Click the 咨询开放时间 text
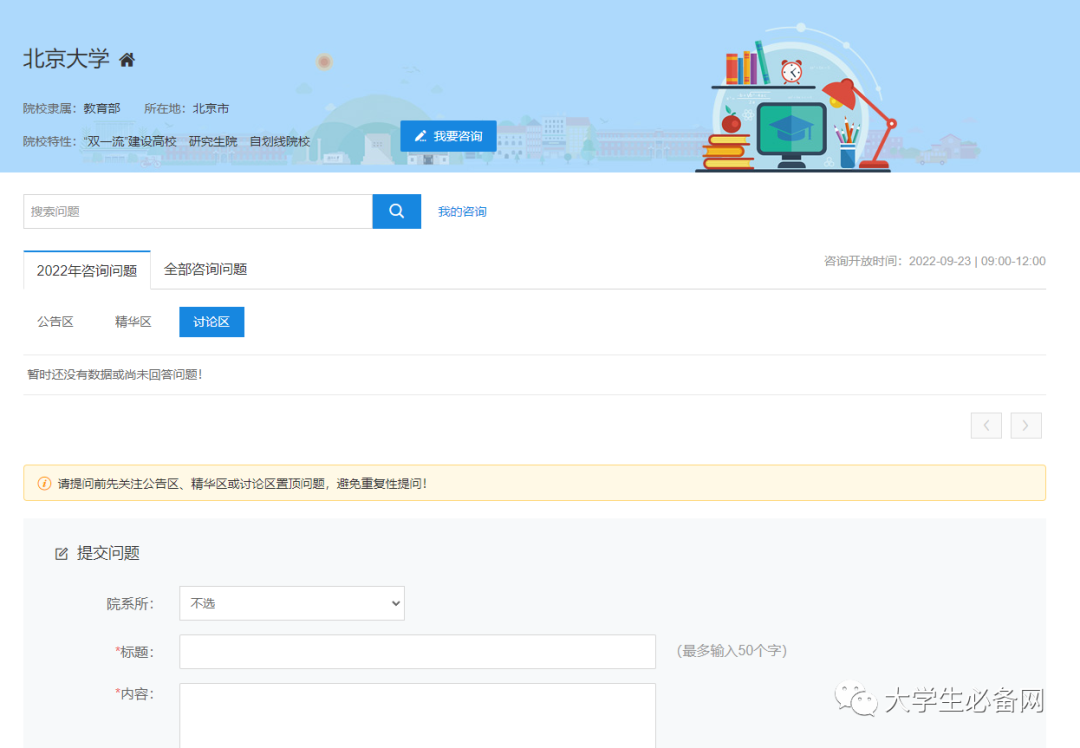Screen dimensions: 1080x748 (935, 261)
